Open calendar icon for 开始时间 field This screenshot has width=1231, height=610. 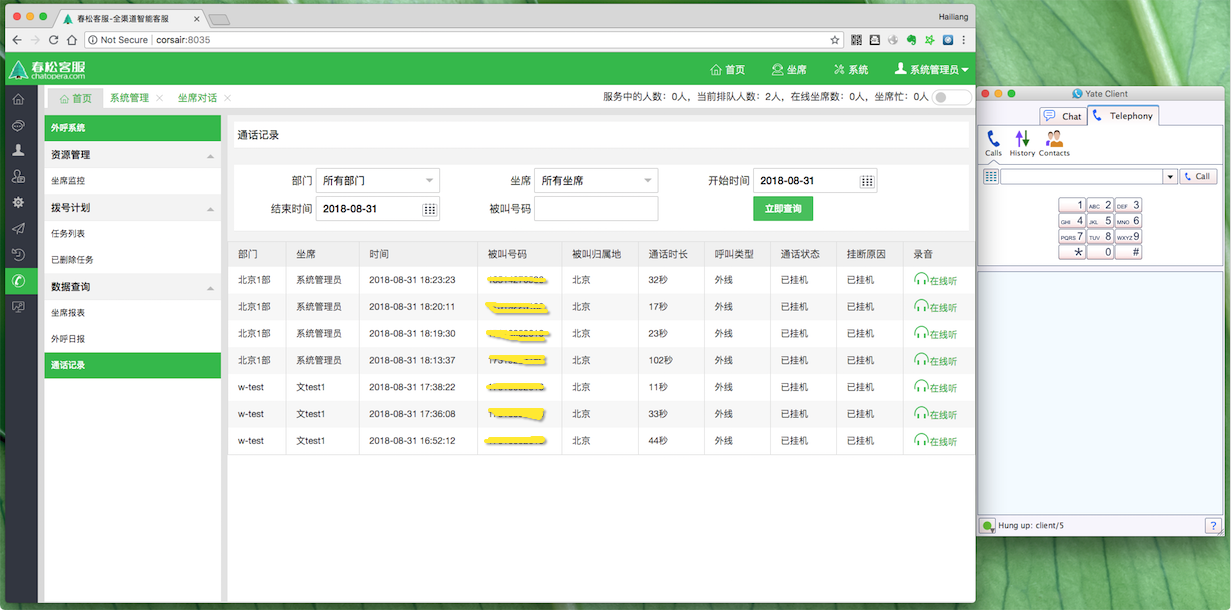click(x=867, y=181)
